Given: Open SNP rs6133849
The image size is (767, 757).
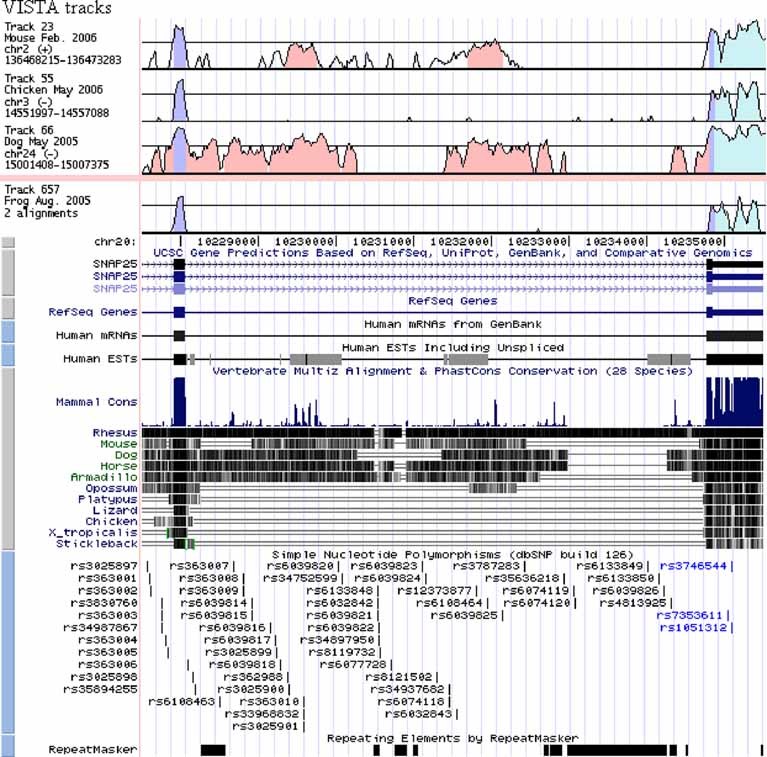Looking at the screenshot, I should [x=609, y=566].
